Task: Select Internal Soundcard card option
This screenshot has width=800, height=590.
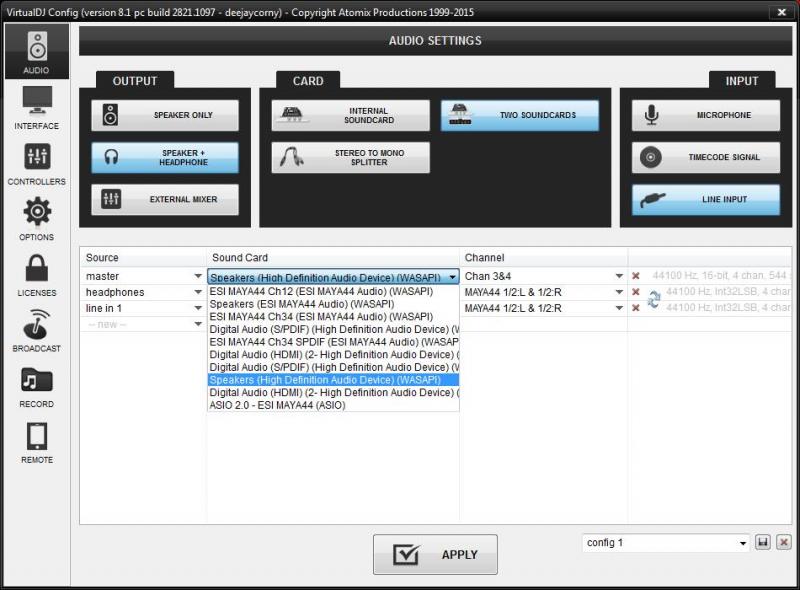Action: (x=350, y=115)
